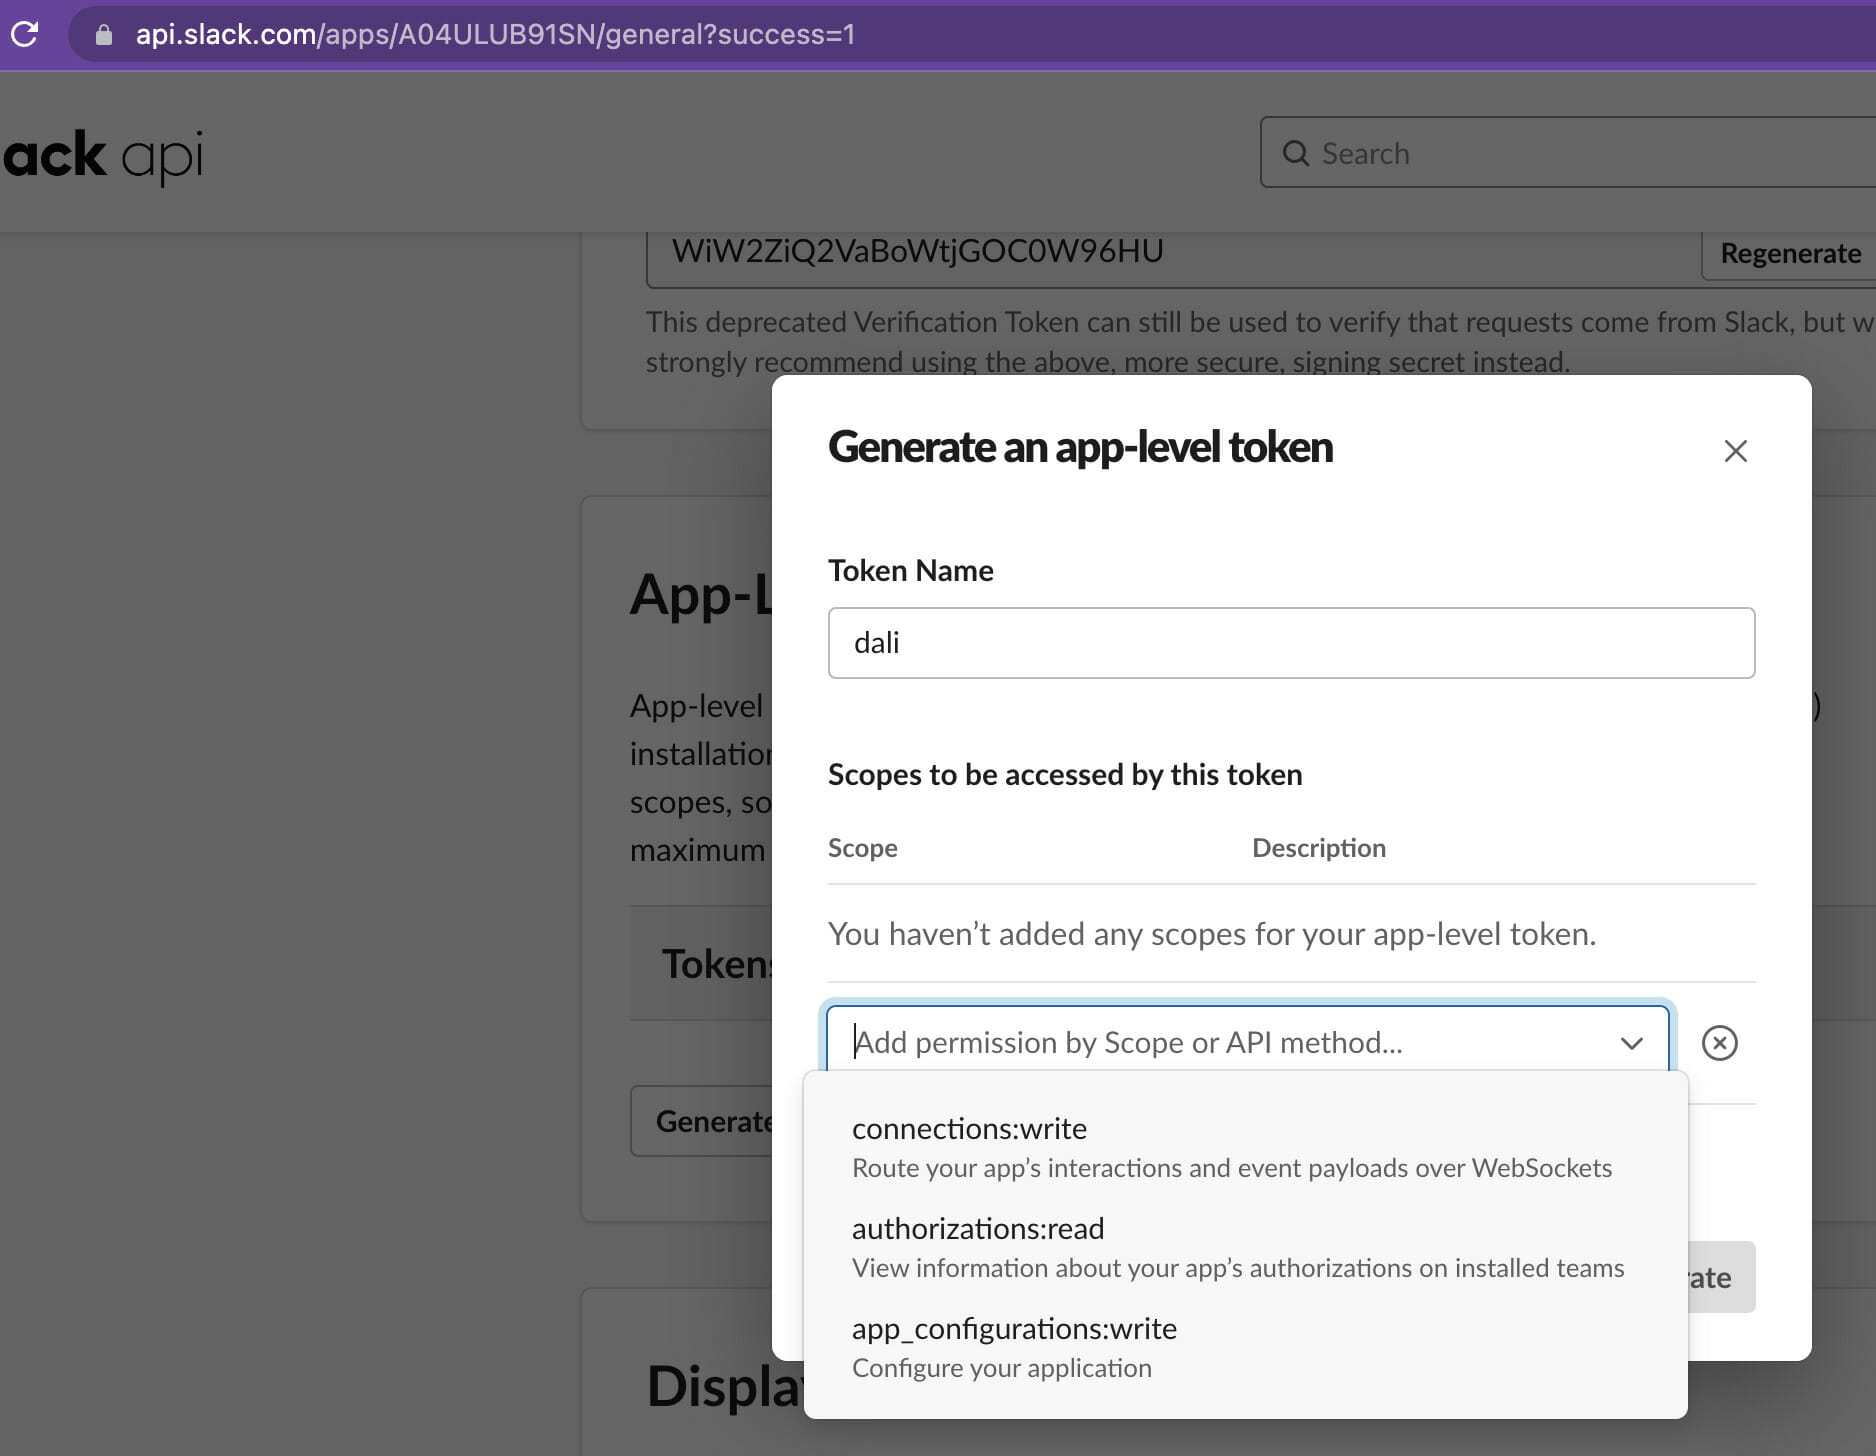Click the 'You haven't added any scopes' message
This screenshot has width=1876, height=1456.
pos(1211,934)
